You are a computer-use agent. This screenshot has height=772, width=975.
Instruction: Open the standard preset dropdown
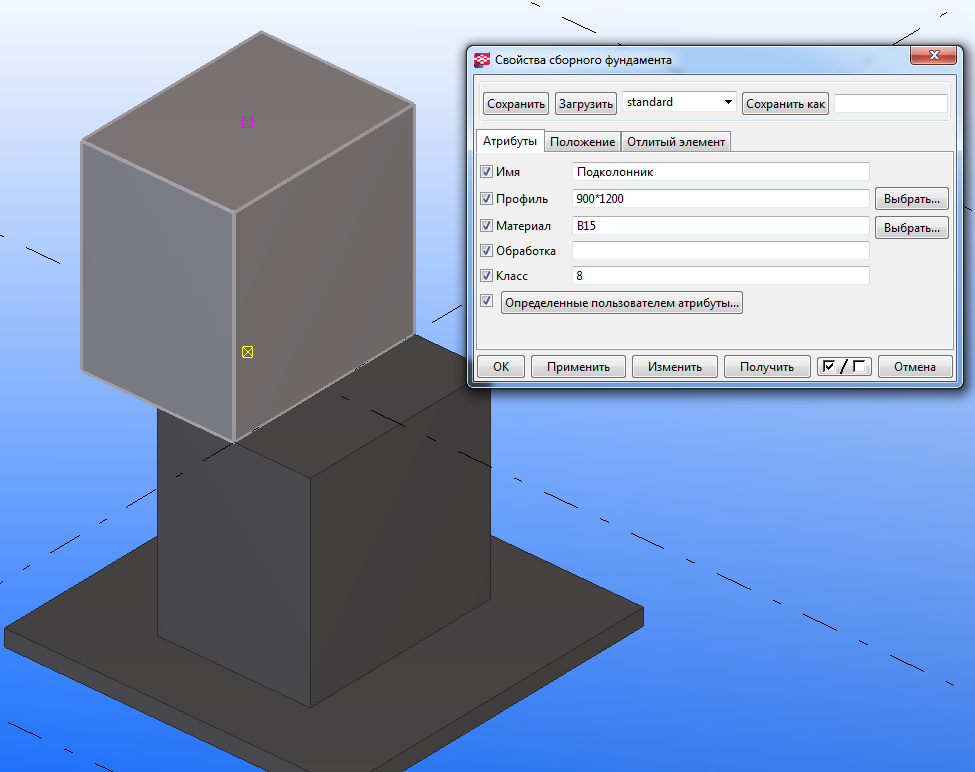pos(679,103)
